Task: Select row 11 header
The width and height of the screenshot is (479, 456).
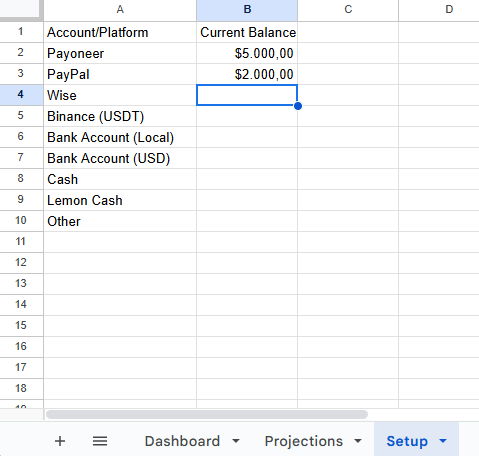Action: [21, 242]
